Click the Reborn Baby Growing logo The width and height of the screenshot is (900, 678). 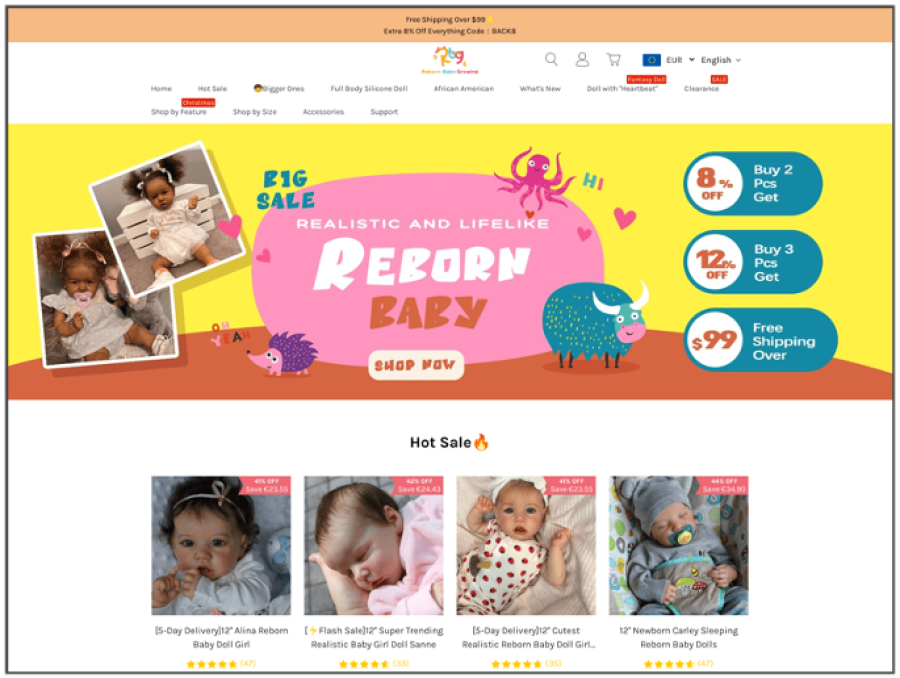[450, 60]
